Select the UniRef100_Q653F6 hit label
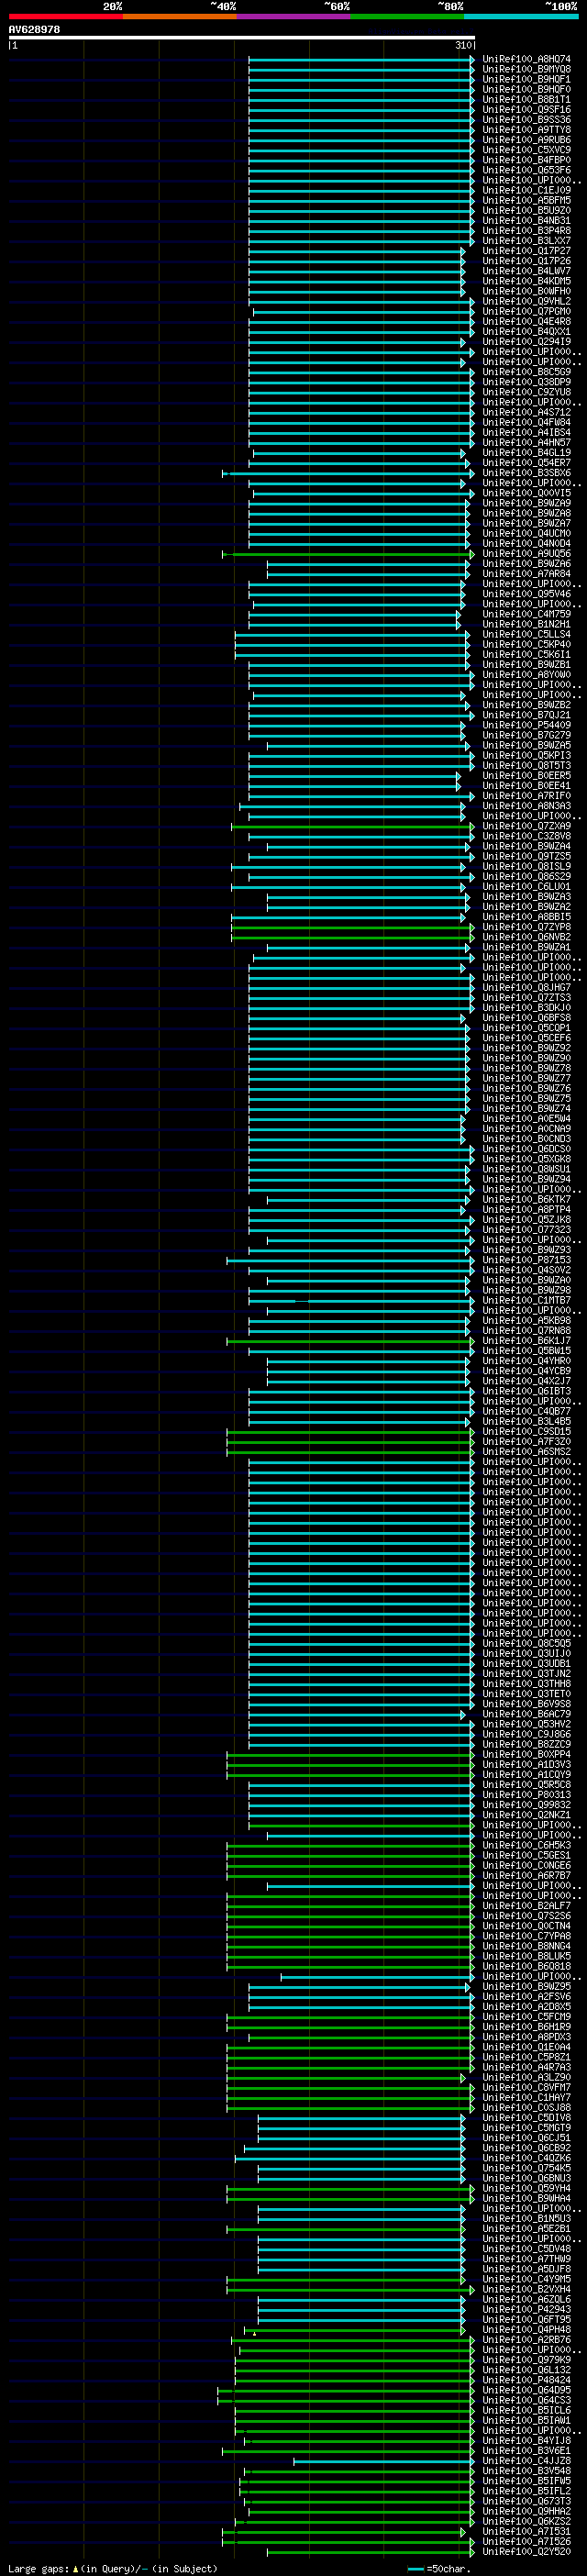The width and height of the screenshot is (587, 2576). click(x=527, y=170)
